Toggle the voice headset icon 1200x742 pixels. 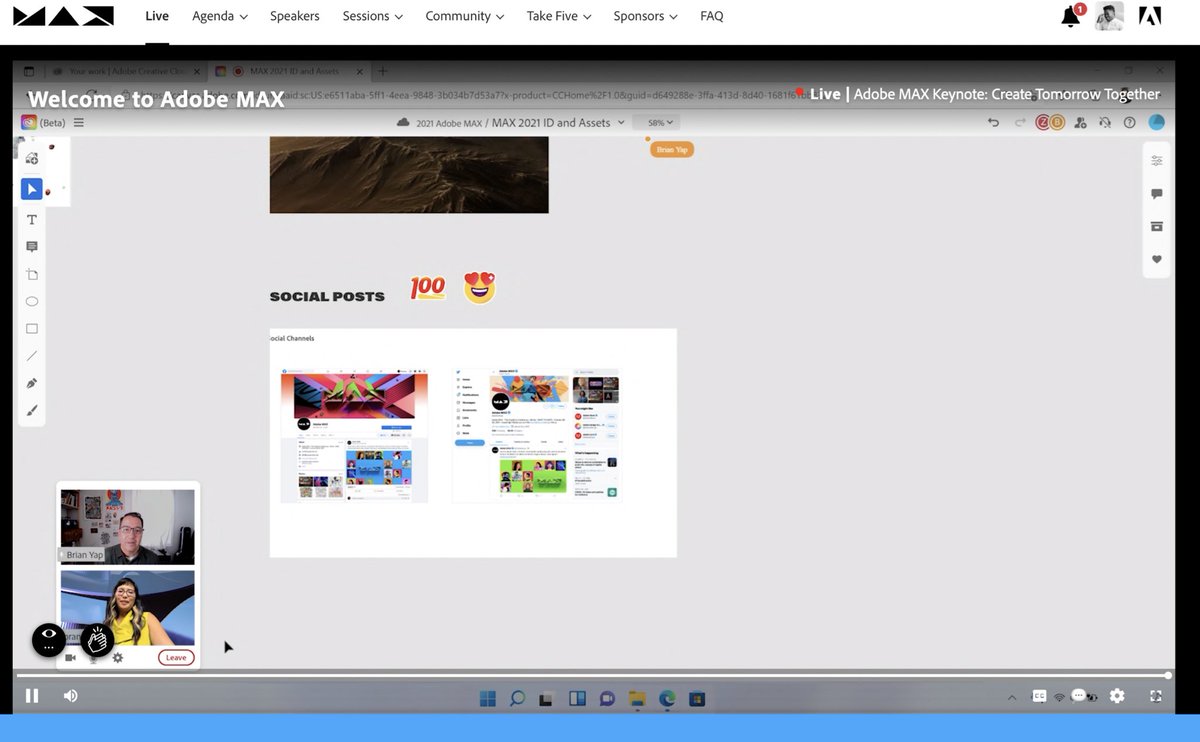pyautogui.click(x=1105, y=122)
